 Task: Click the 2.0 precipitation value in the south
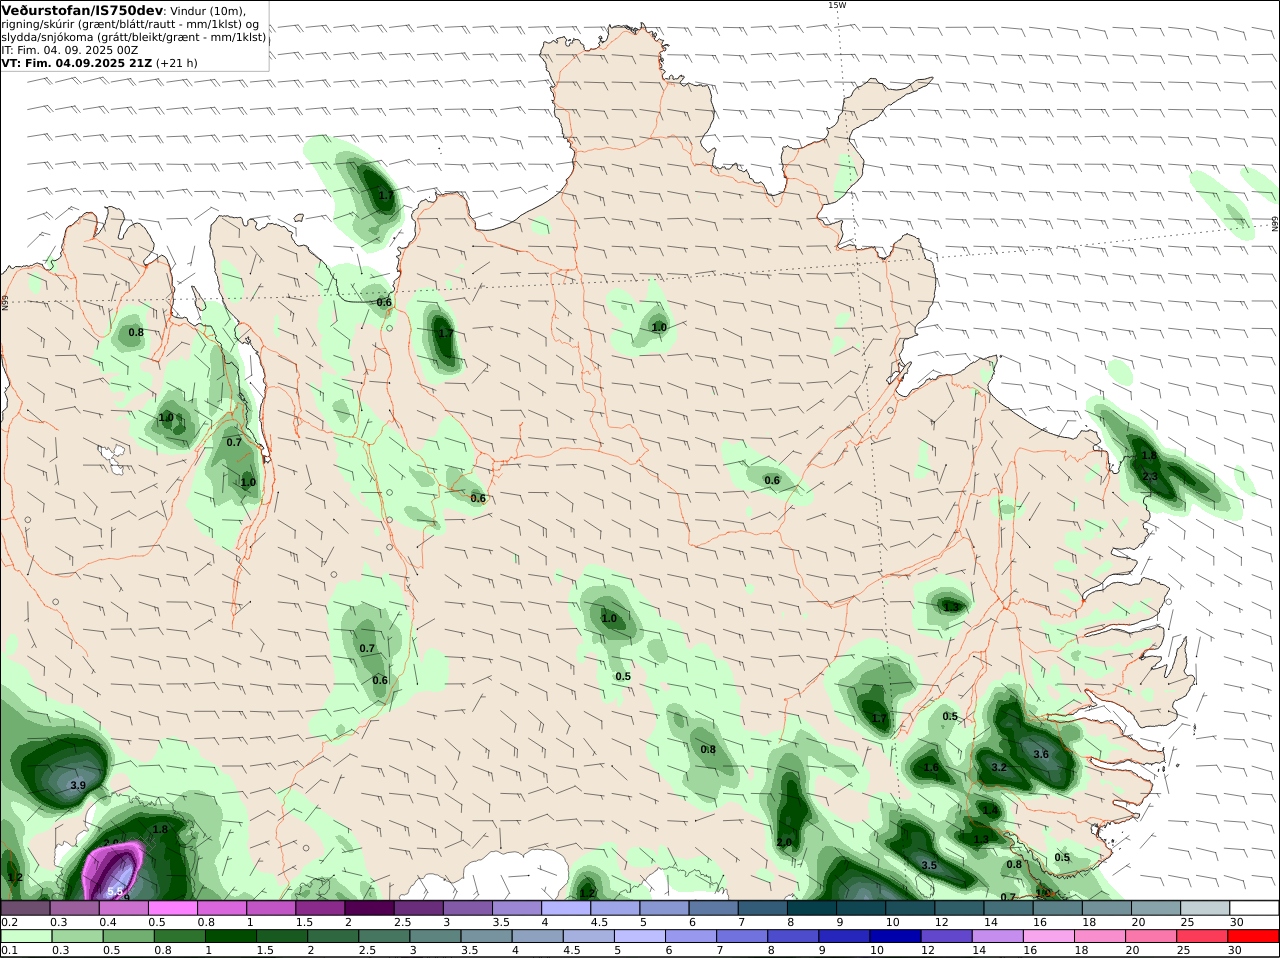coord(784,842)
